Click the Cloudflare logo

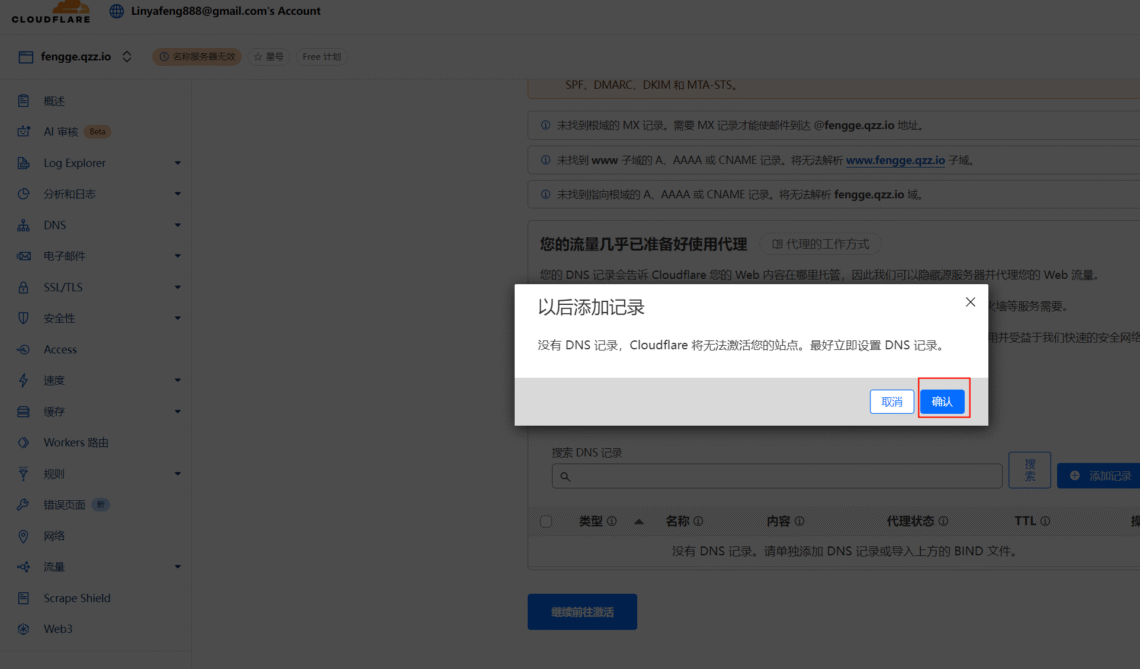click(x=50, y=12)
